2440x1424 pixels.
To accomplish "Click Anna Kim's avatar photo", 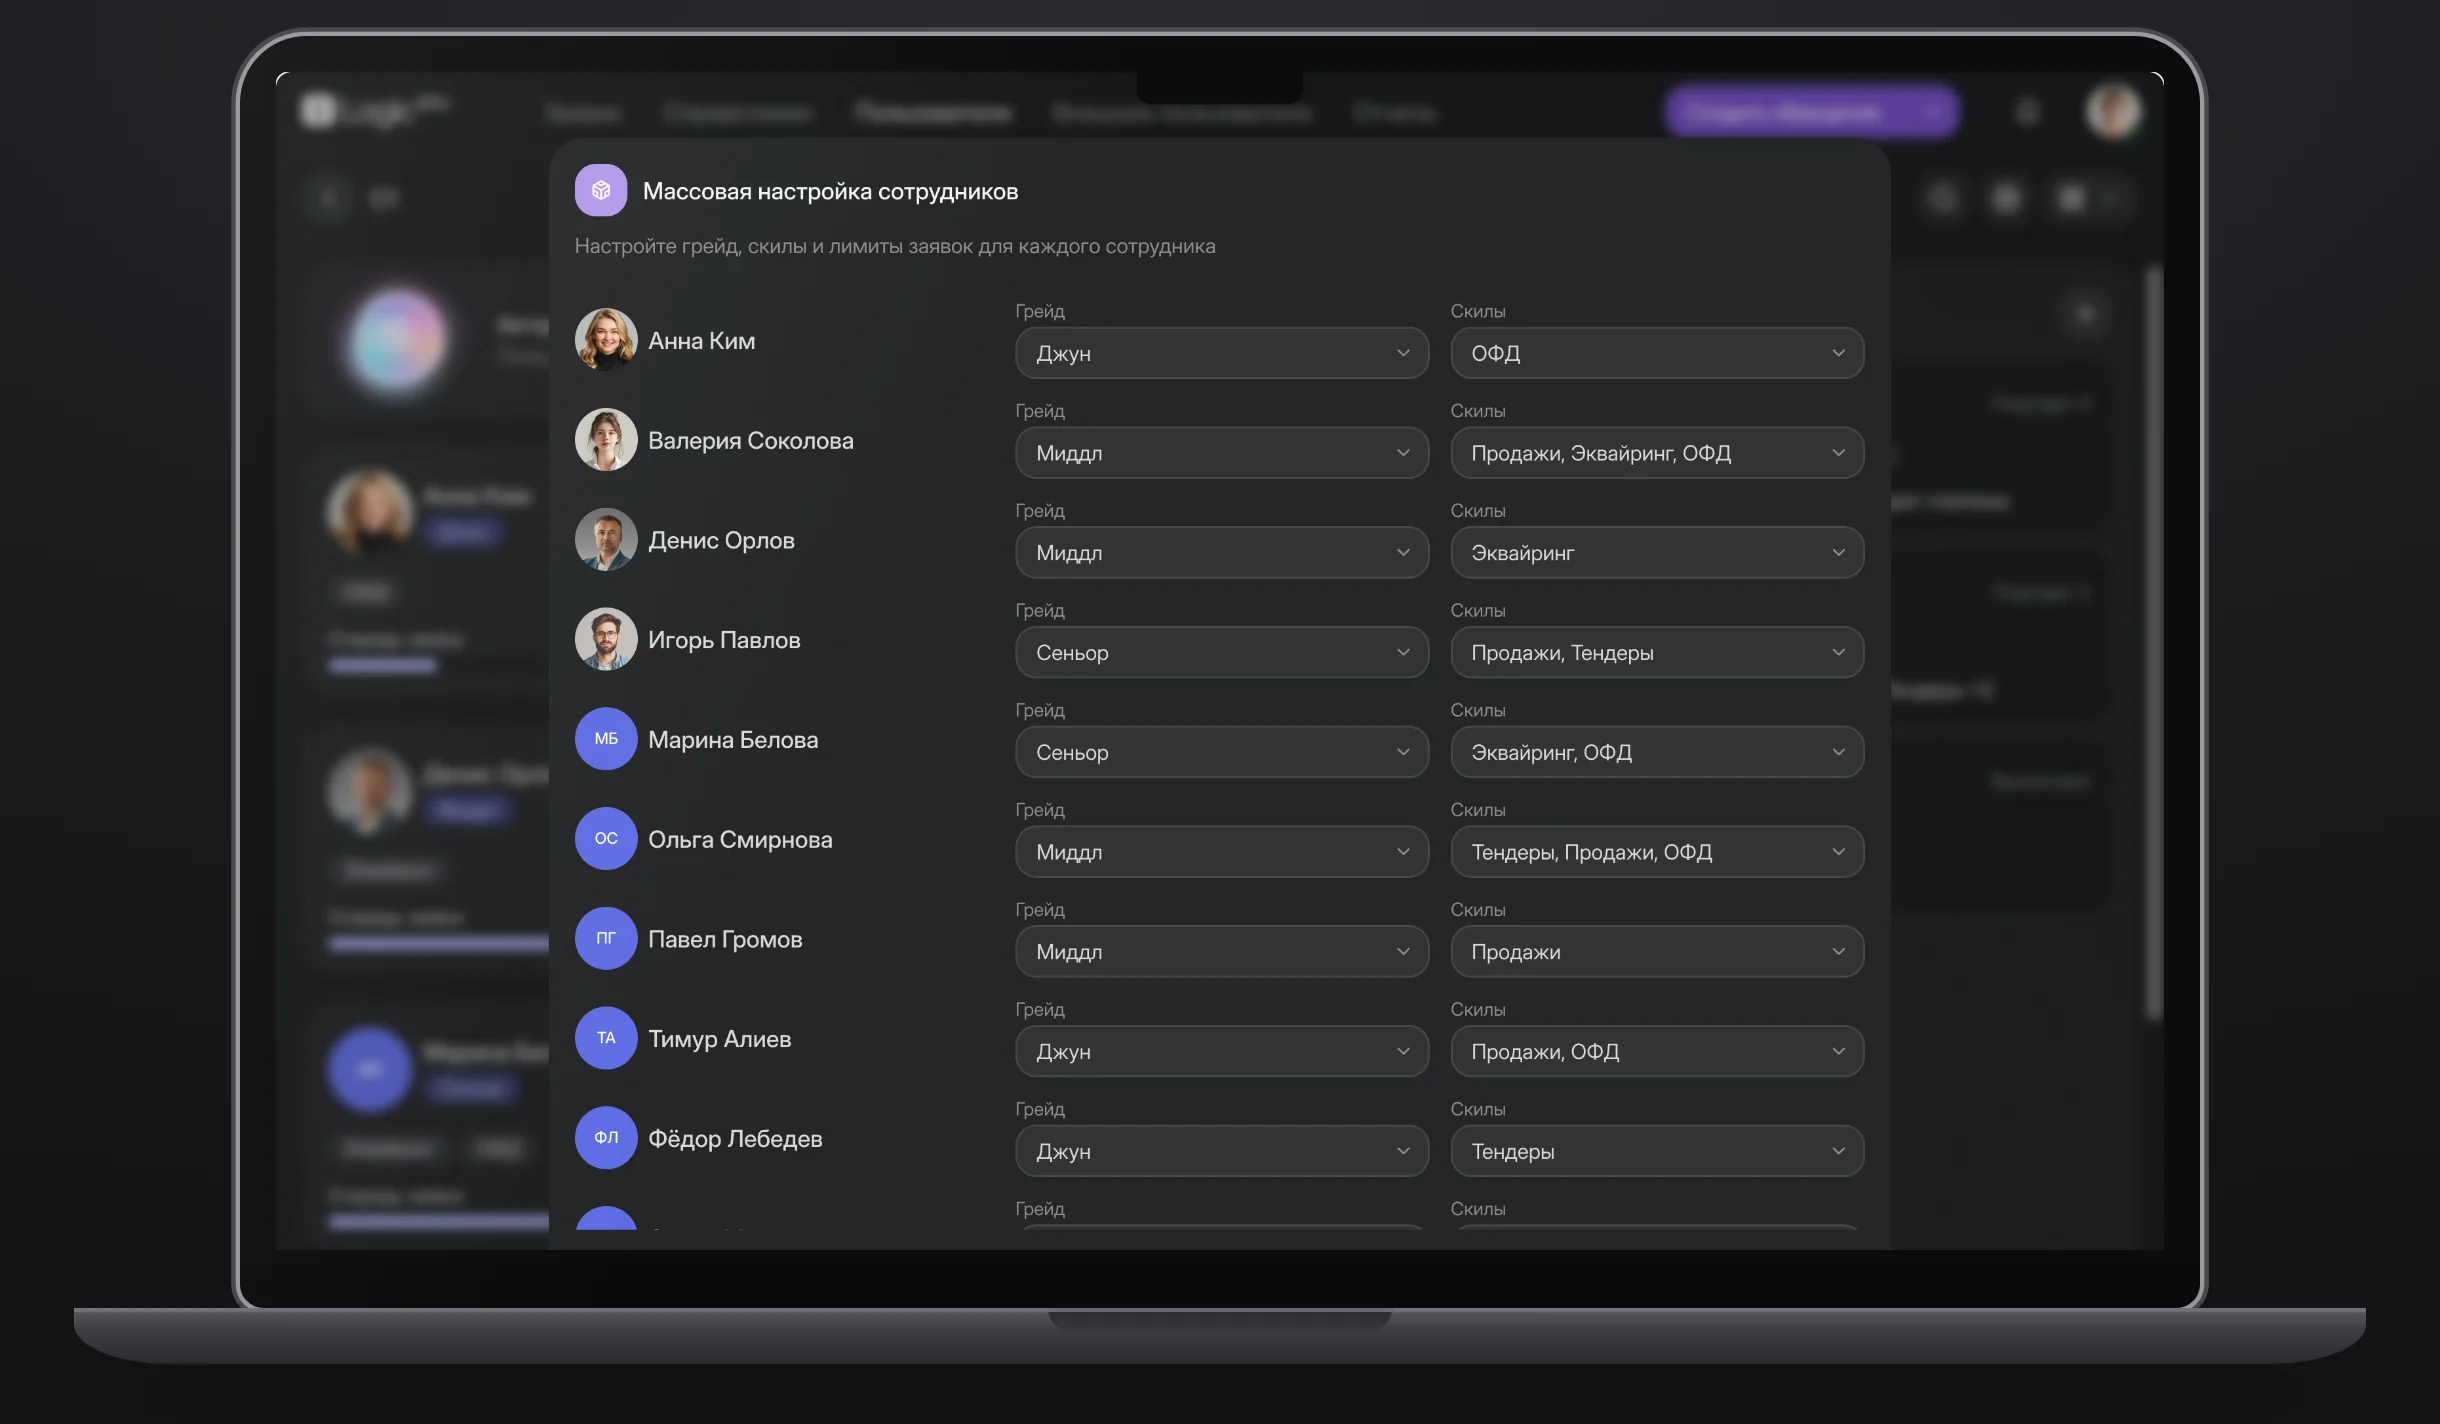I will click(x=606, y=339).
